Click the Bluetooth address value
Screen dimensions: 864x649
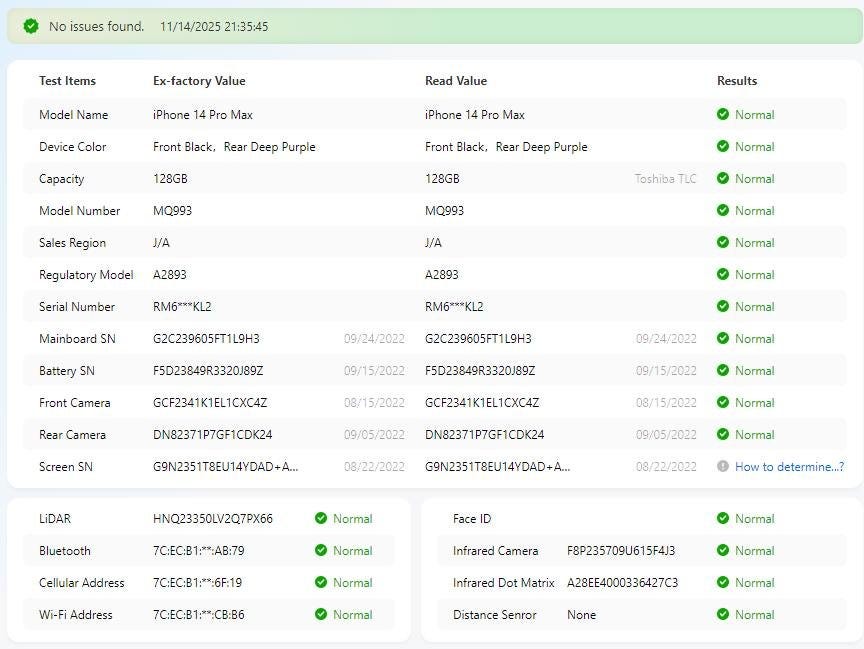(198, 551)
